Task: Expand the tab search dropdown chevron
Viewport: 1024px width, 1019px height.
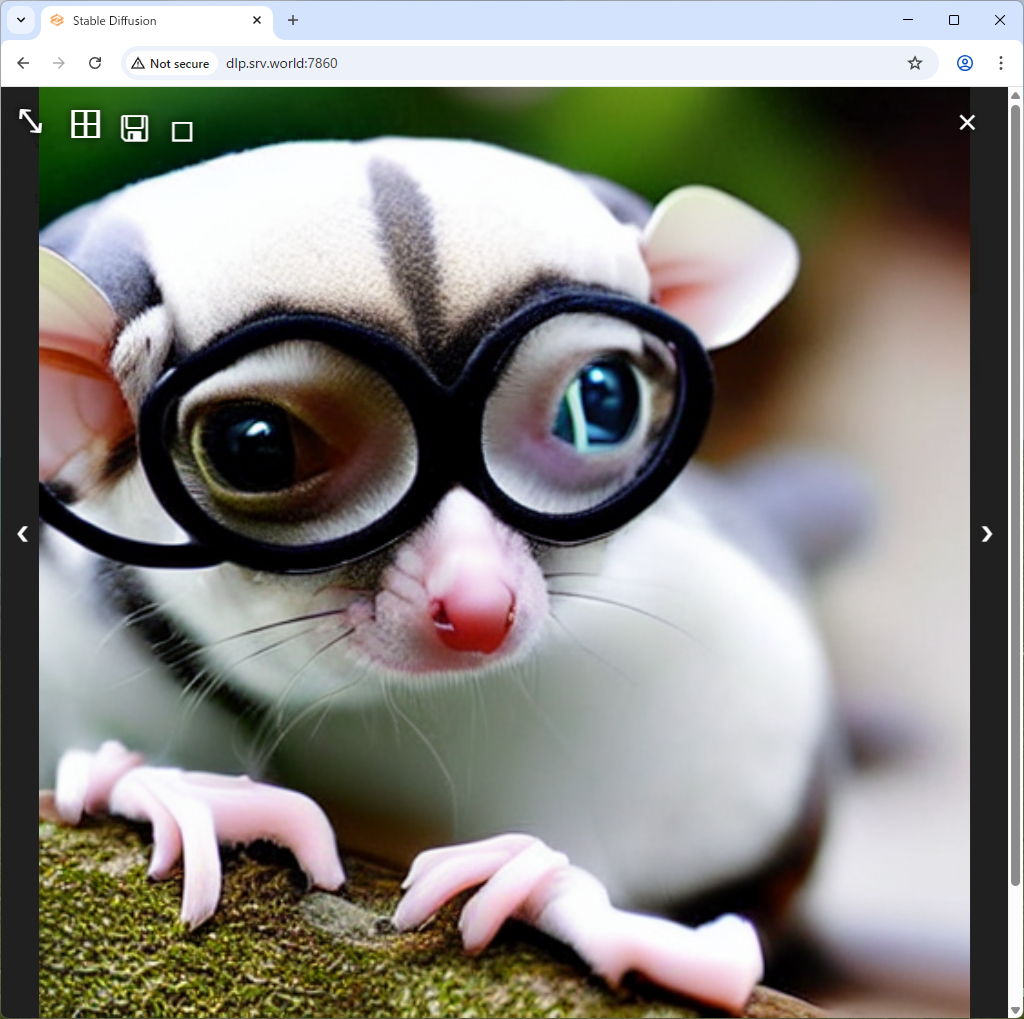Action: coord(20,20)
